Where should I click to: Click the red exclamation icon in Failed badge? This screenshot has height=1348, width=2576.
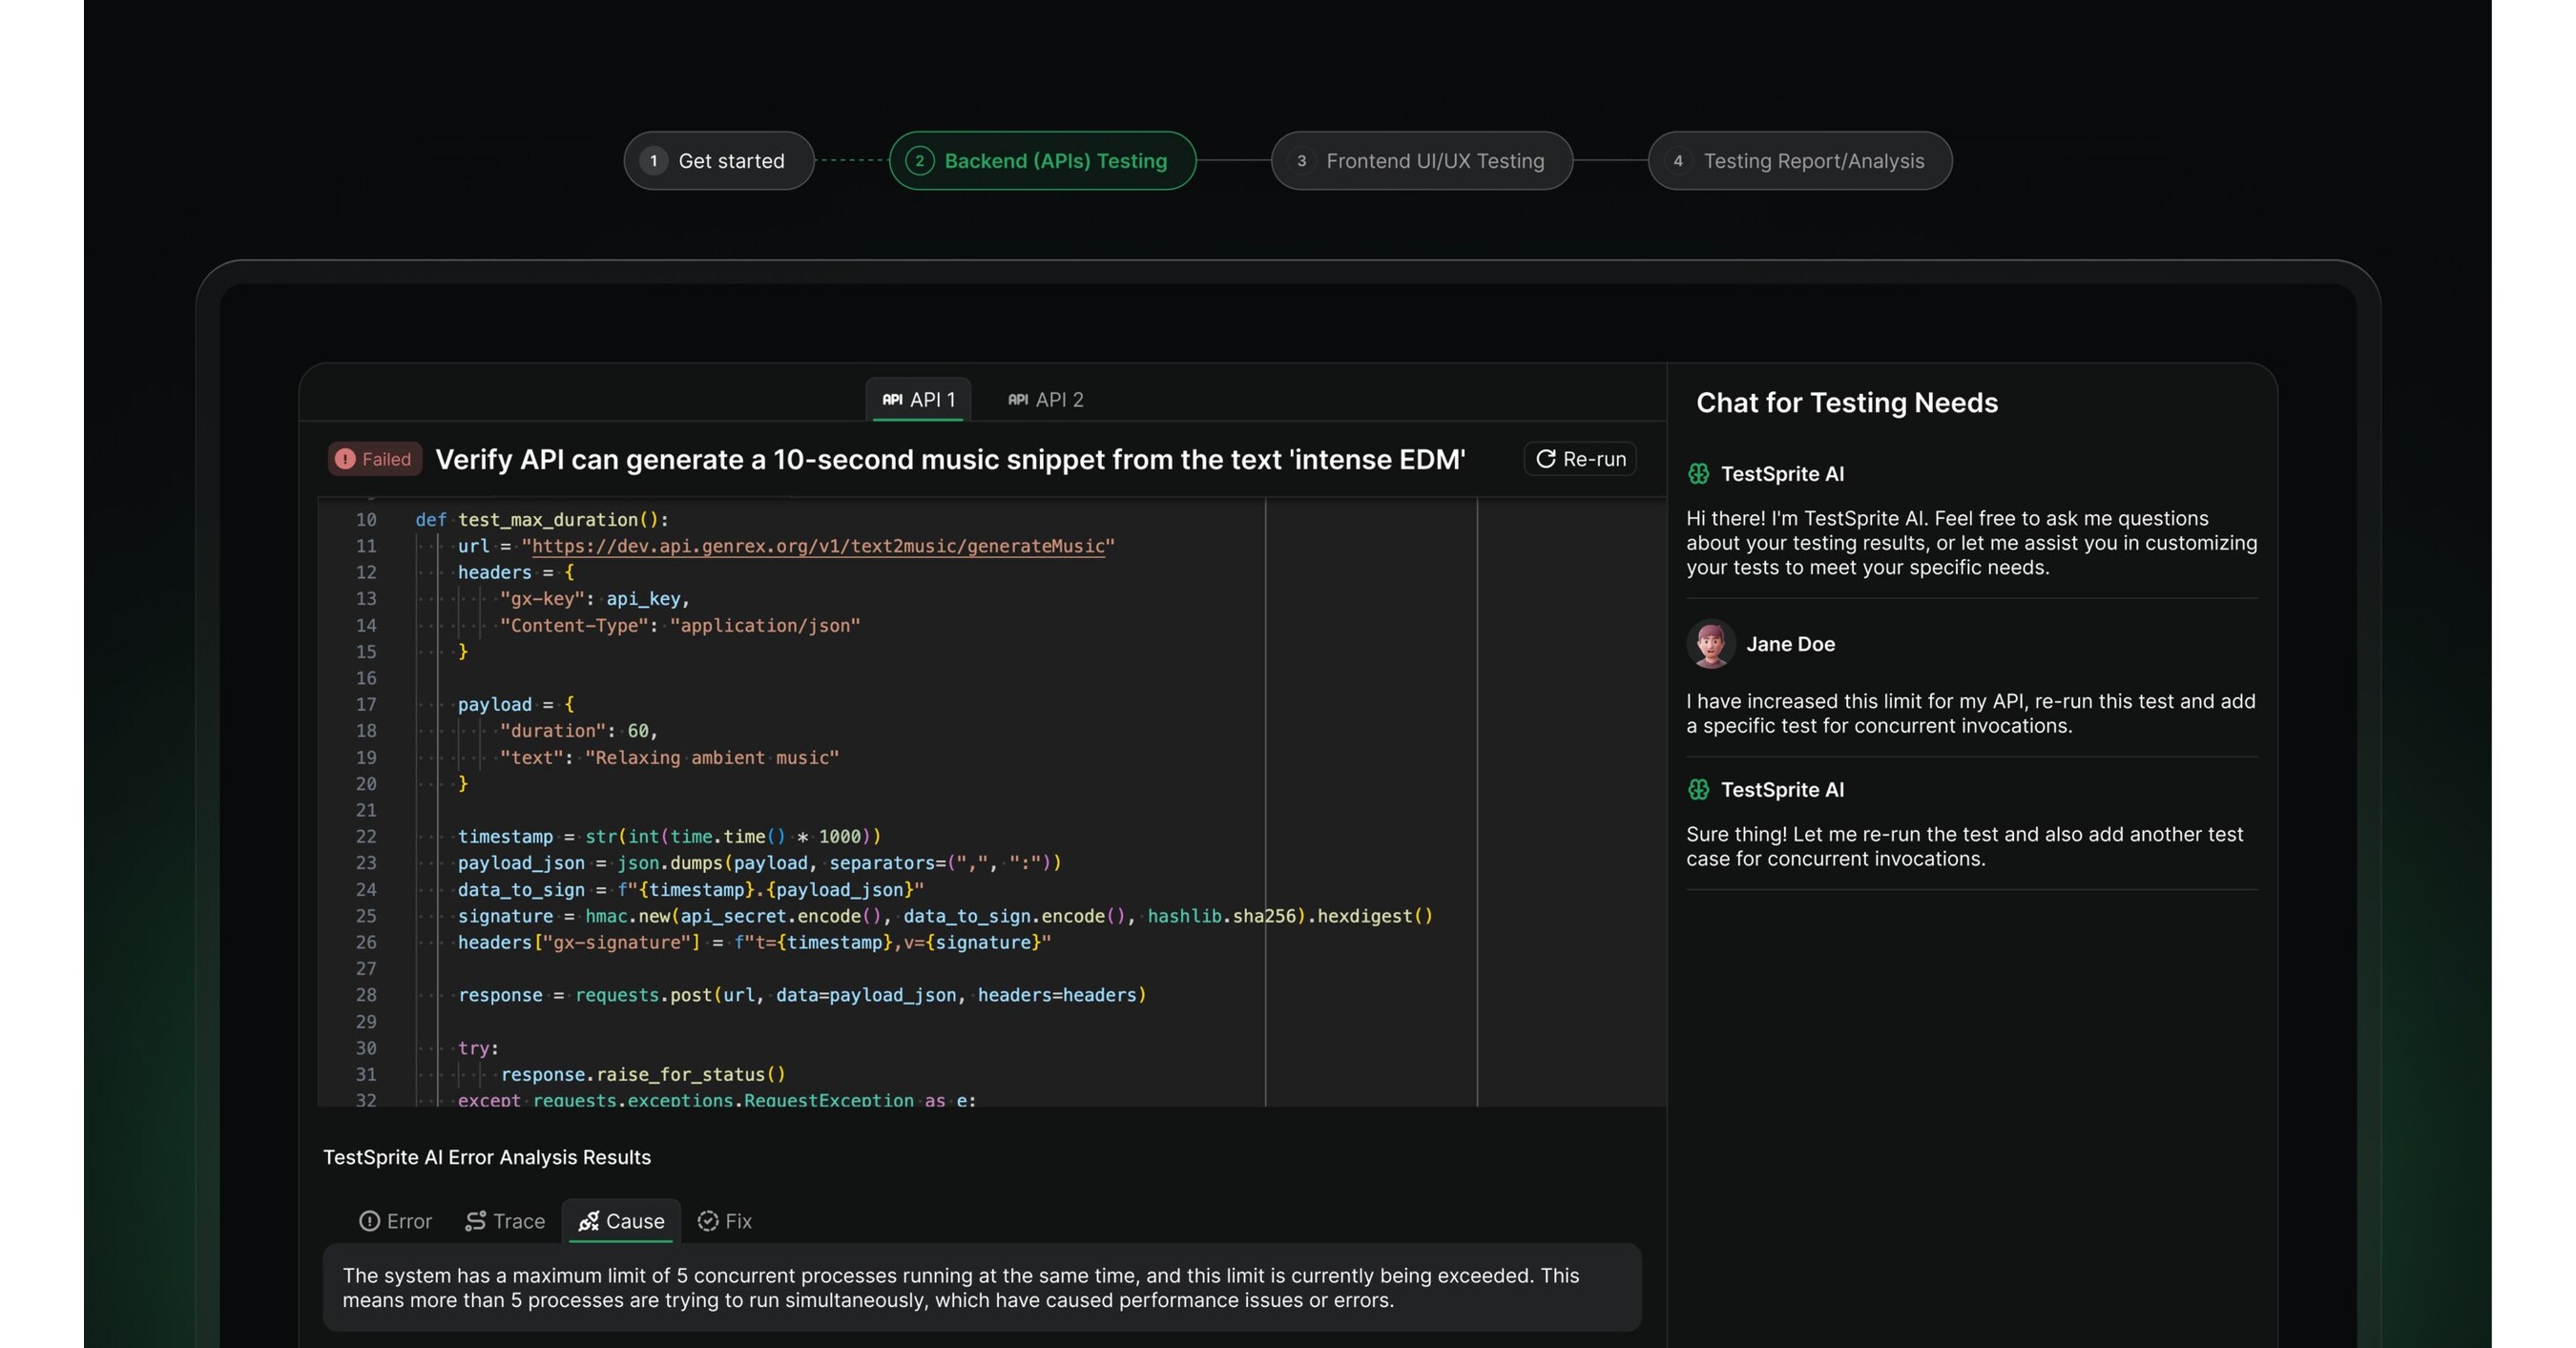(x=345, y=459)
